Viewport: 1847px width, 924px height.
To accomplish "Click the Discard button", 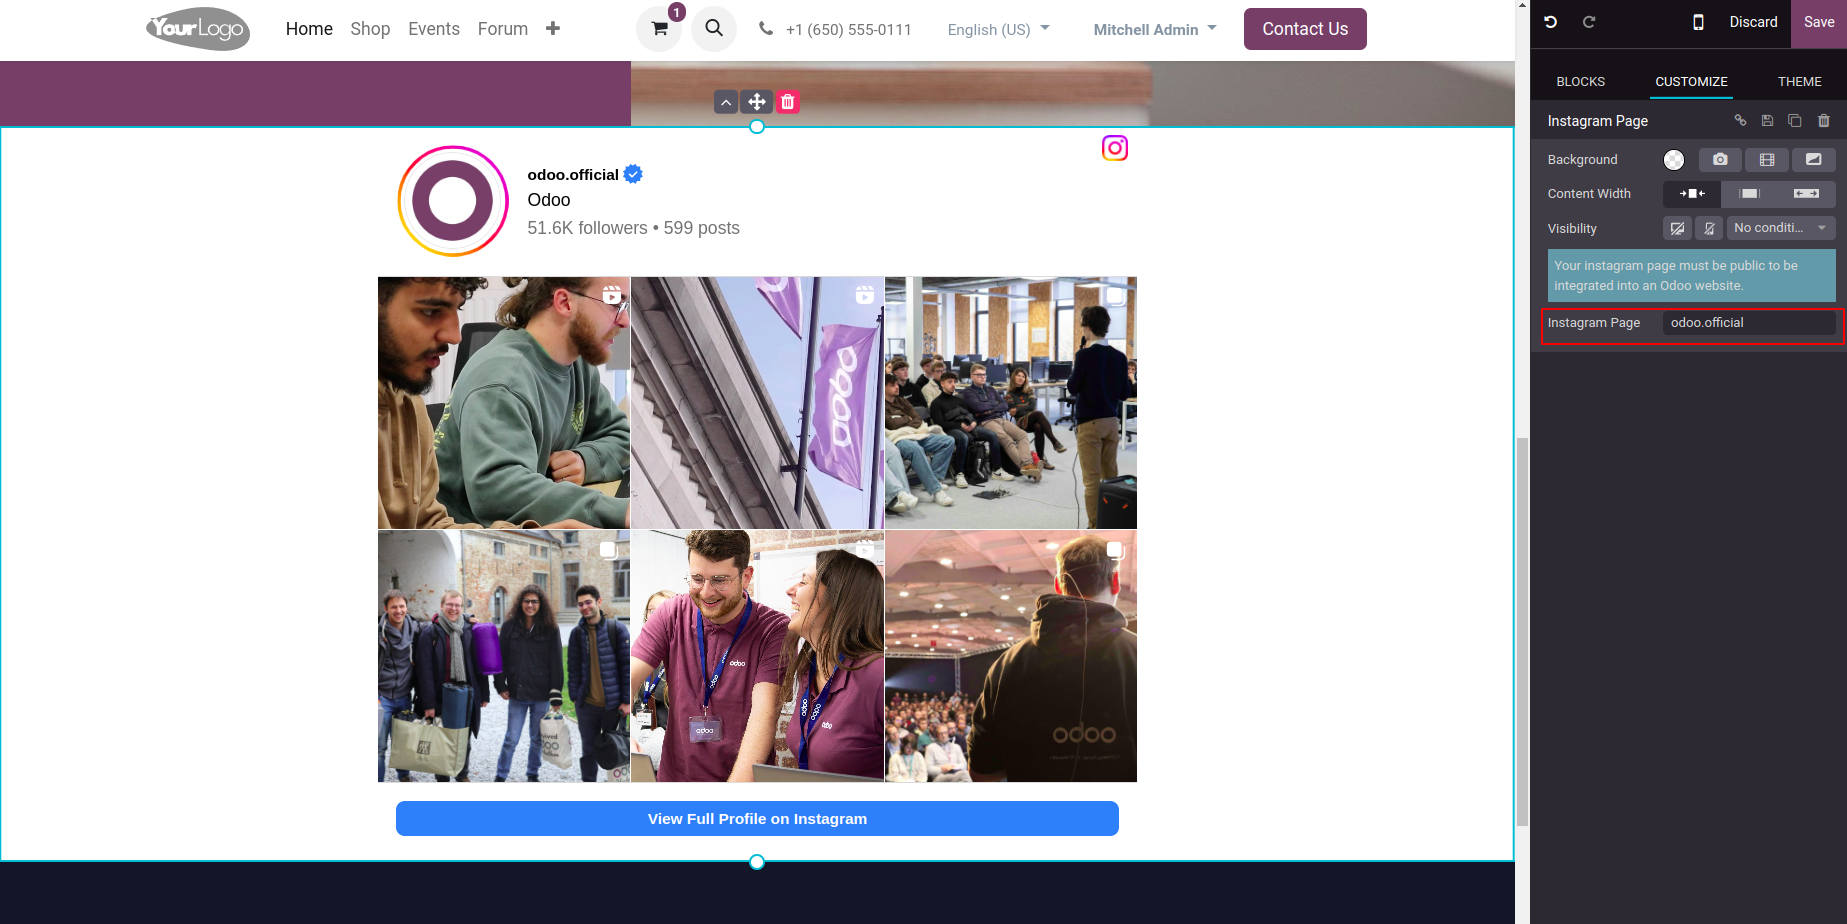I will pos(1753,22).
